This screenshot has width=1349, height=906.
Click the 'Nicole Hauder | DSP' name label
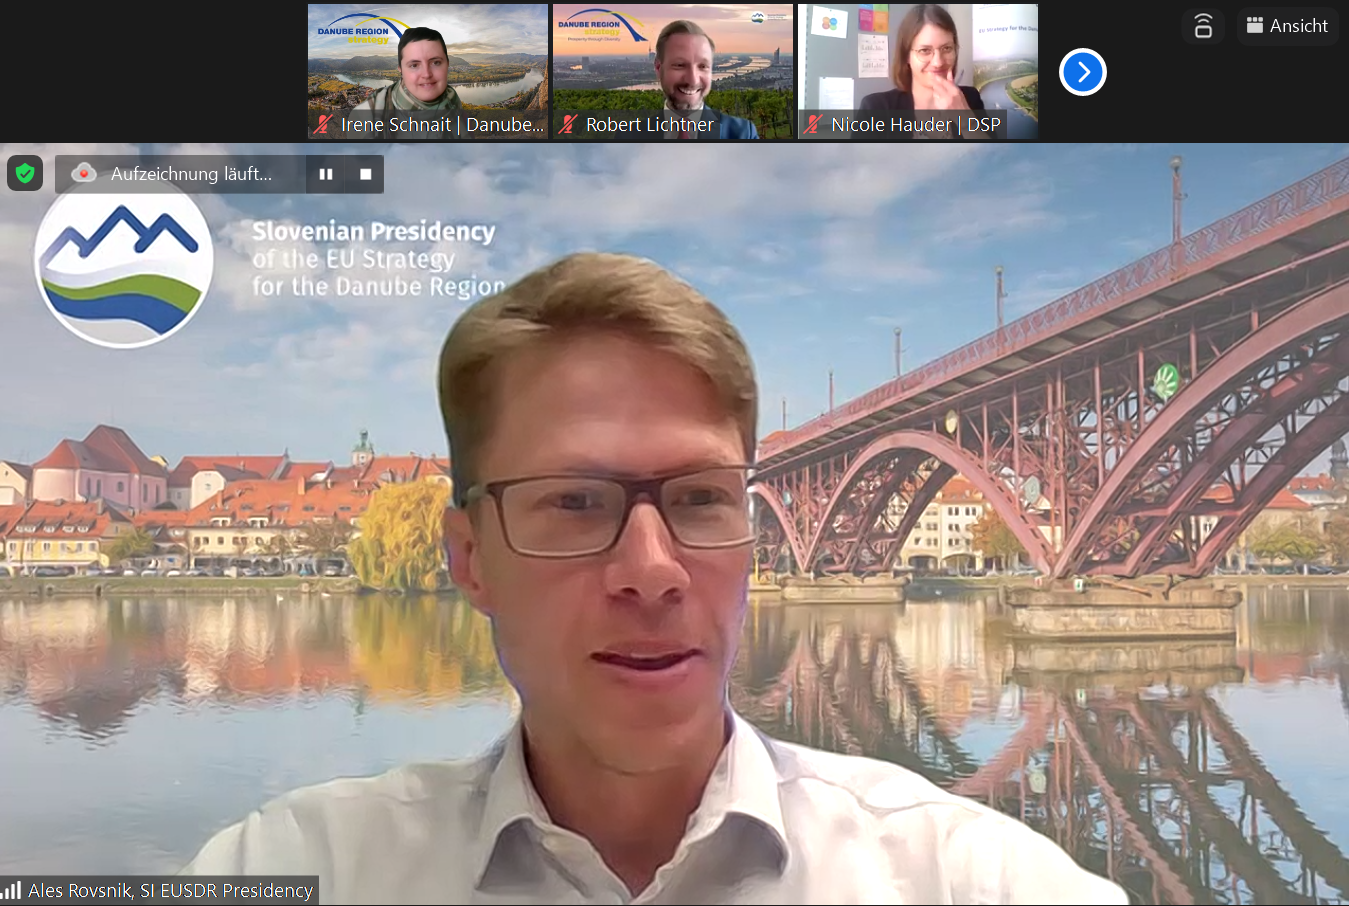click(916, 125)
